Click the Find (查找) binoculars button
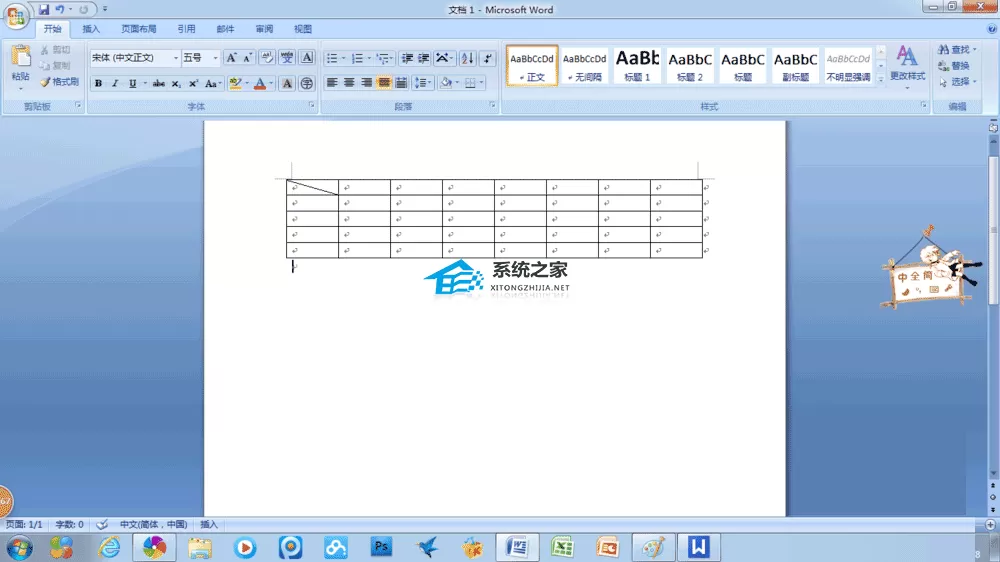The width and height of the screenshot is (1000, 562). click(957, 49)
